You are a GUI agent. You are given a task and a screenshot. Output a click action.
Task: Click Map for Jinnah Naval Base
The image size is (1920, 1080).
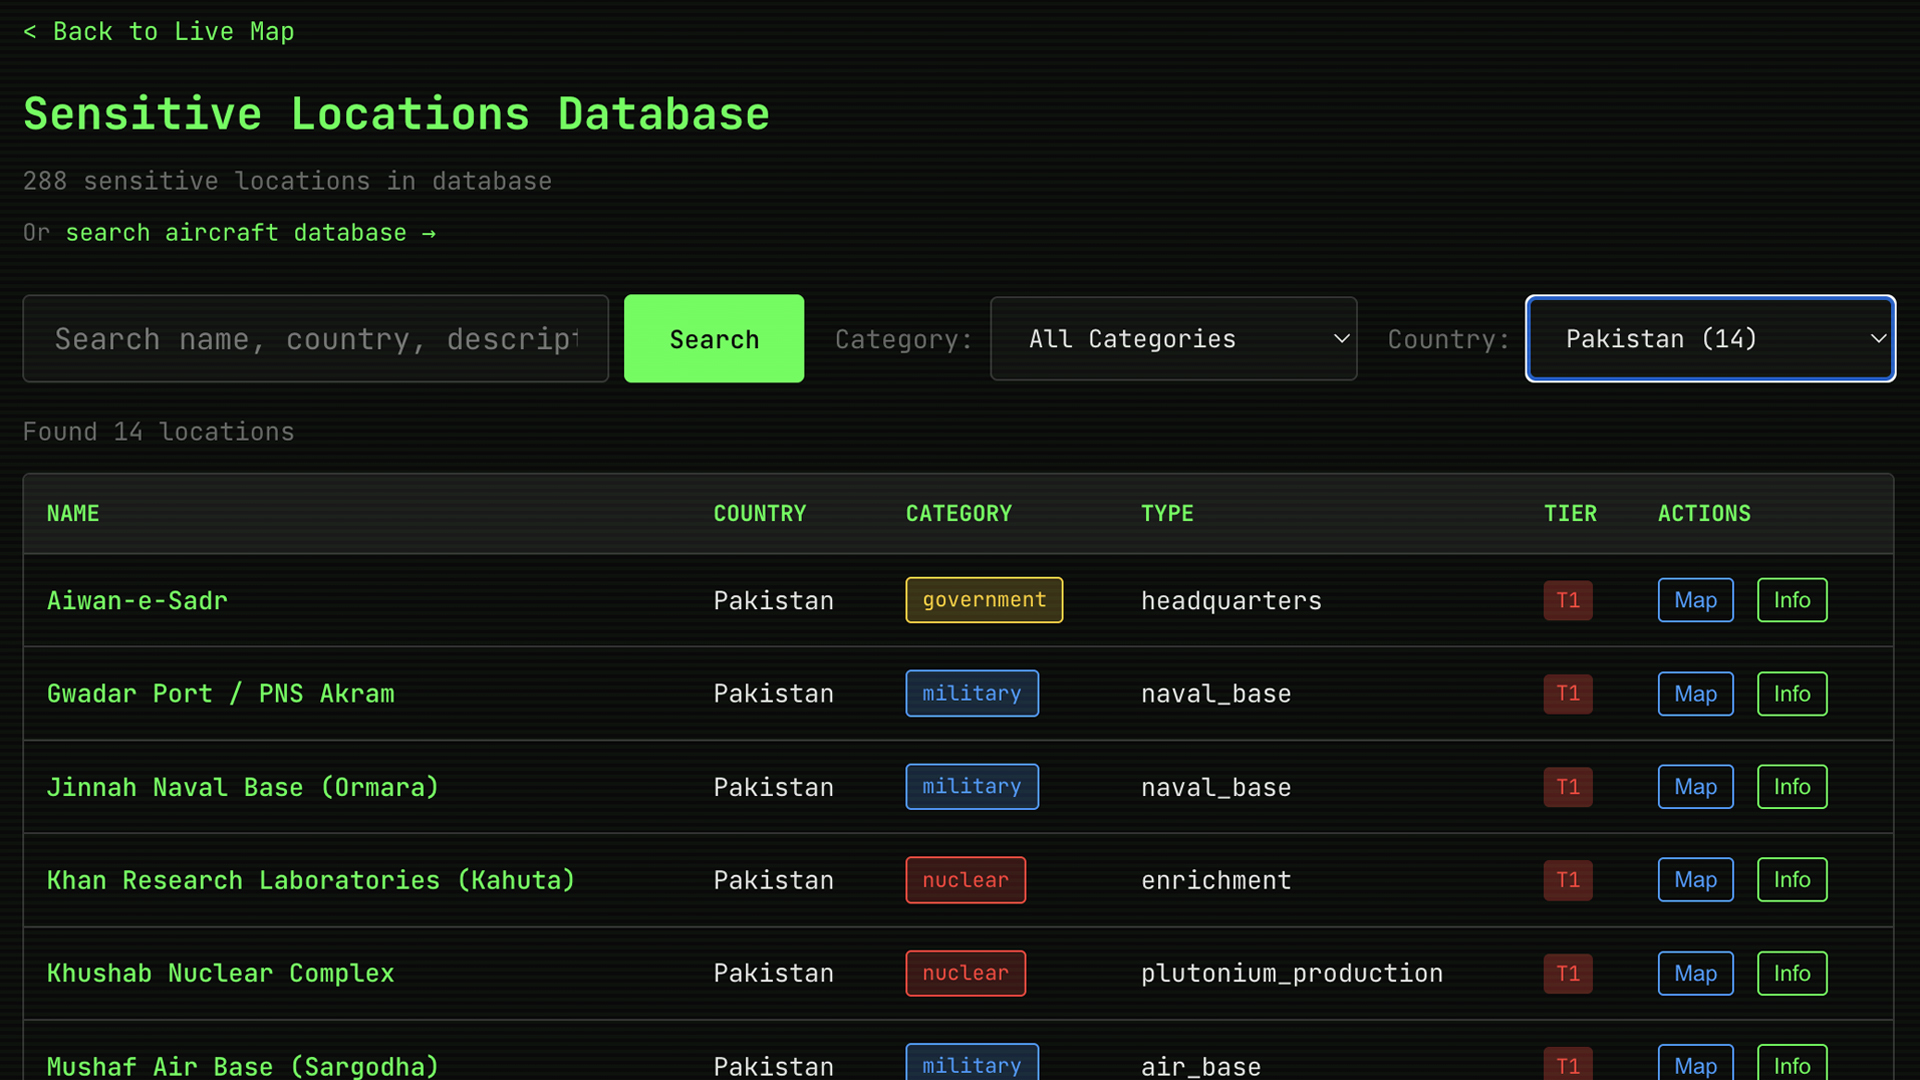click(1695, 787)
